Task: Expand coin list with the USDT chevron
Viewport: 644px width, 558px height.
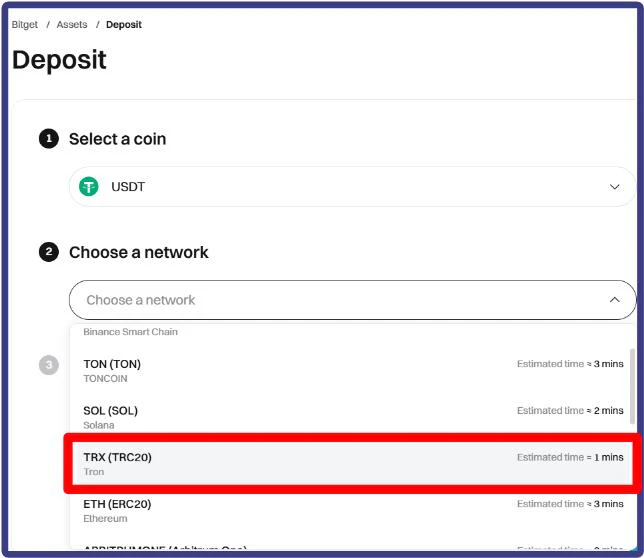Action: pyautogui.click(x=614, y=187)
